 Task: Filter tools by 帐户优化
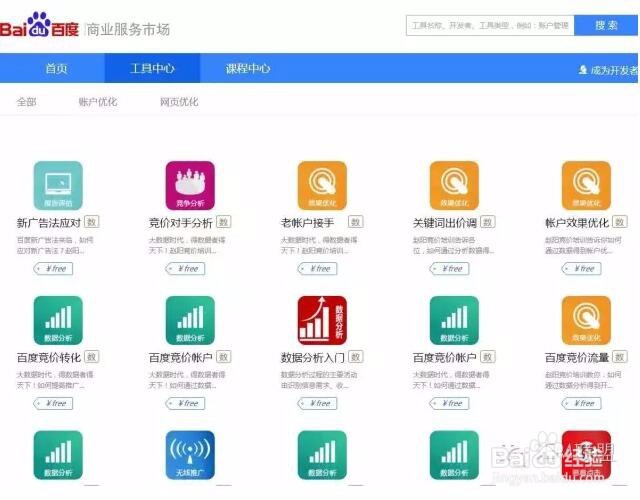click(98, 102)
